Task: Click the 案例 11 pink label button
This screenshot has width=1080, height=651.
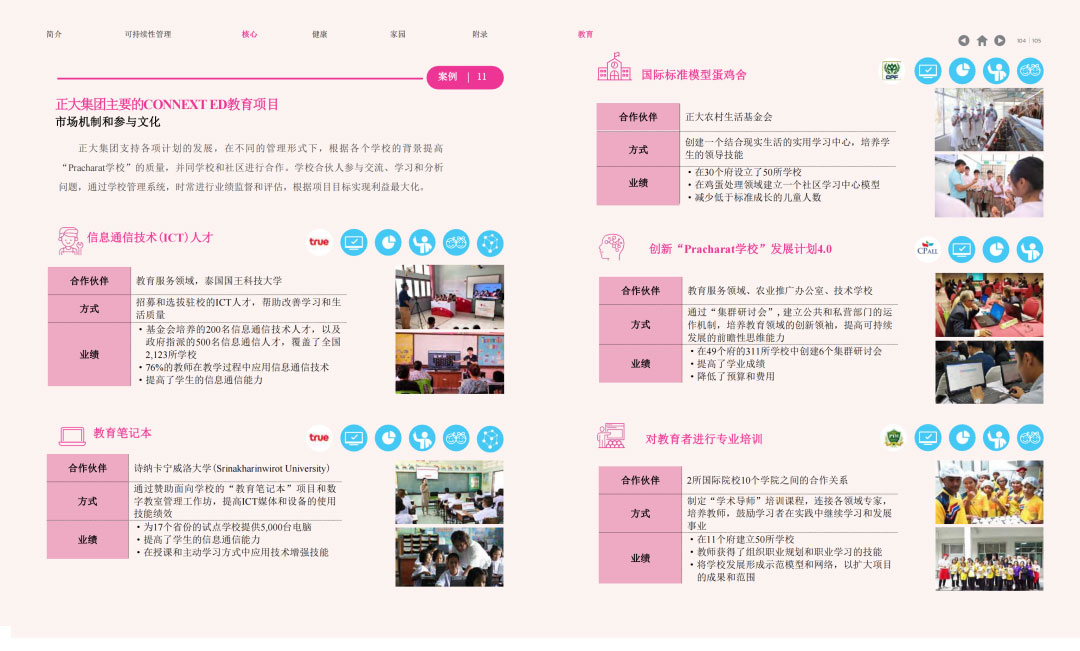Action: 465,77
